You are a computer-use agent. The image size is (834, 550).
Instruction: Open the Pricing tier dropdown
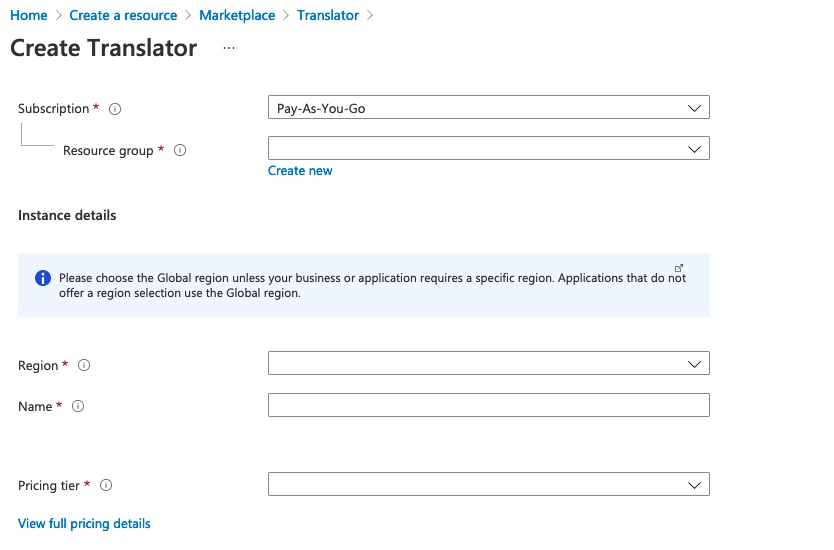pos(489,485)
